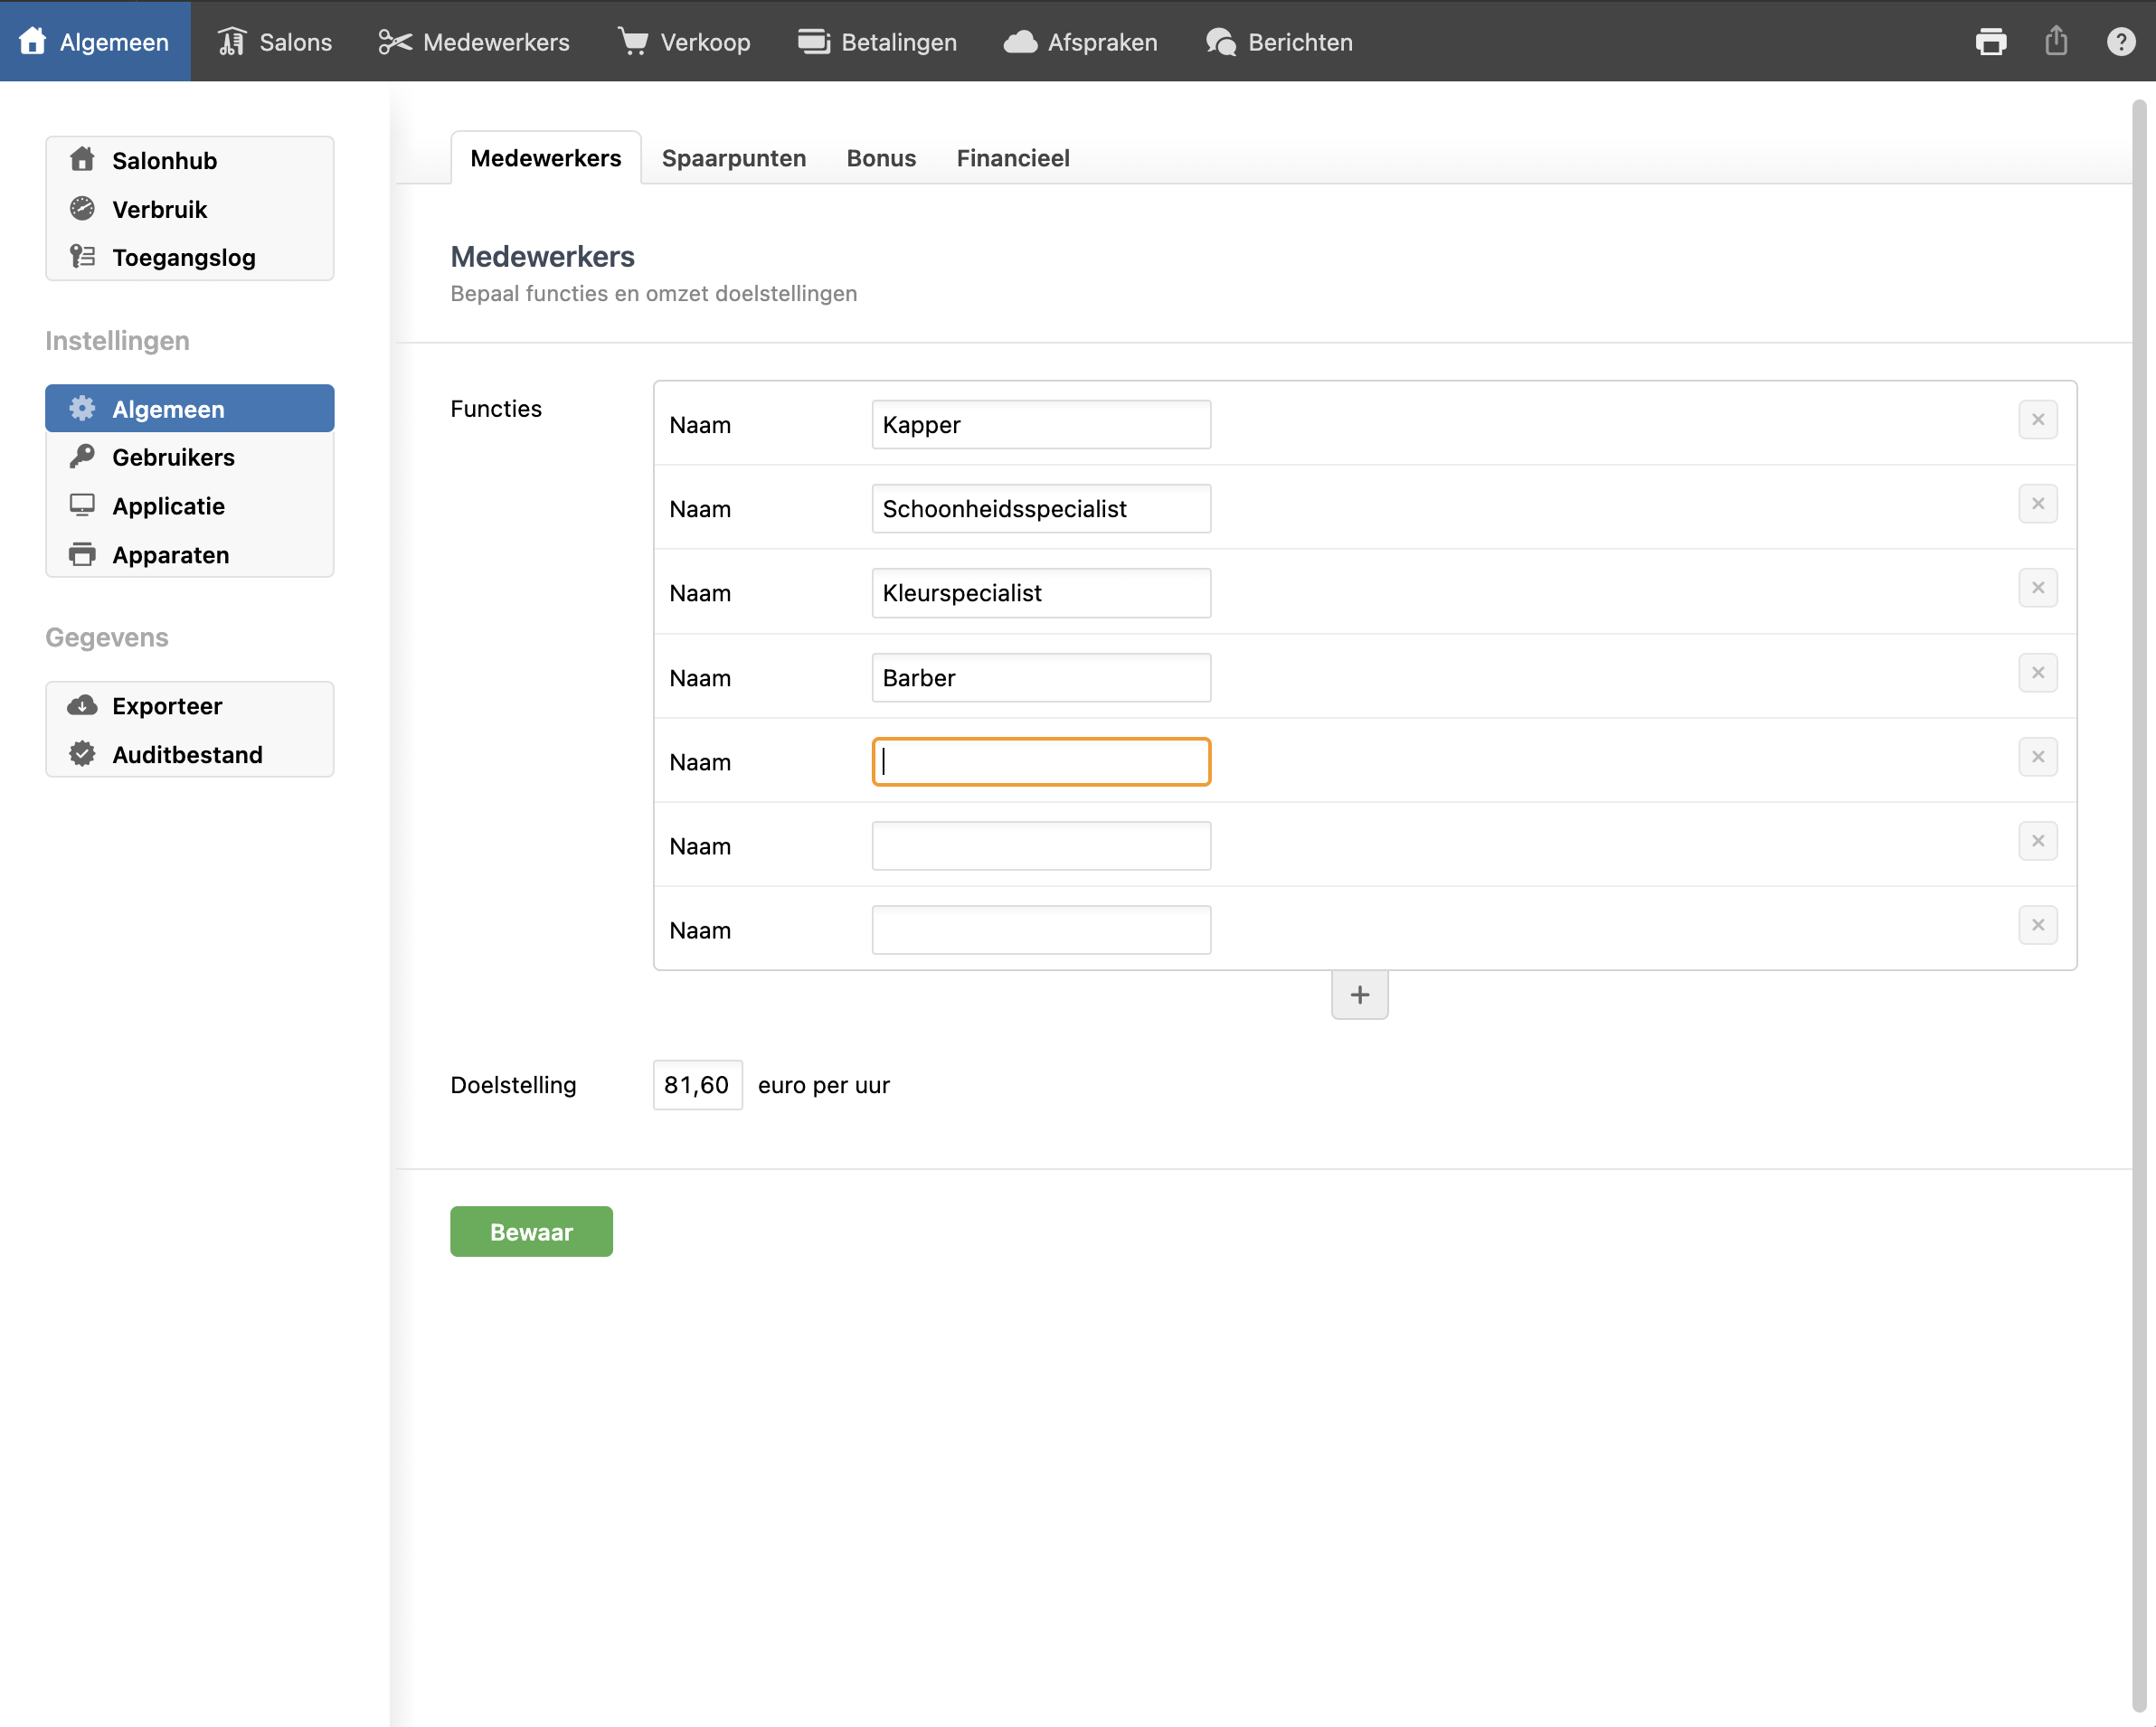The width and height of the screenshot is (2156, 1727).
Task: Delete the Barber function row
Action: click(2037, 673)
